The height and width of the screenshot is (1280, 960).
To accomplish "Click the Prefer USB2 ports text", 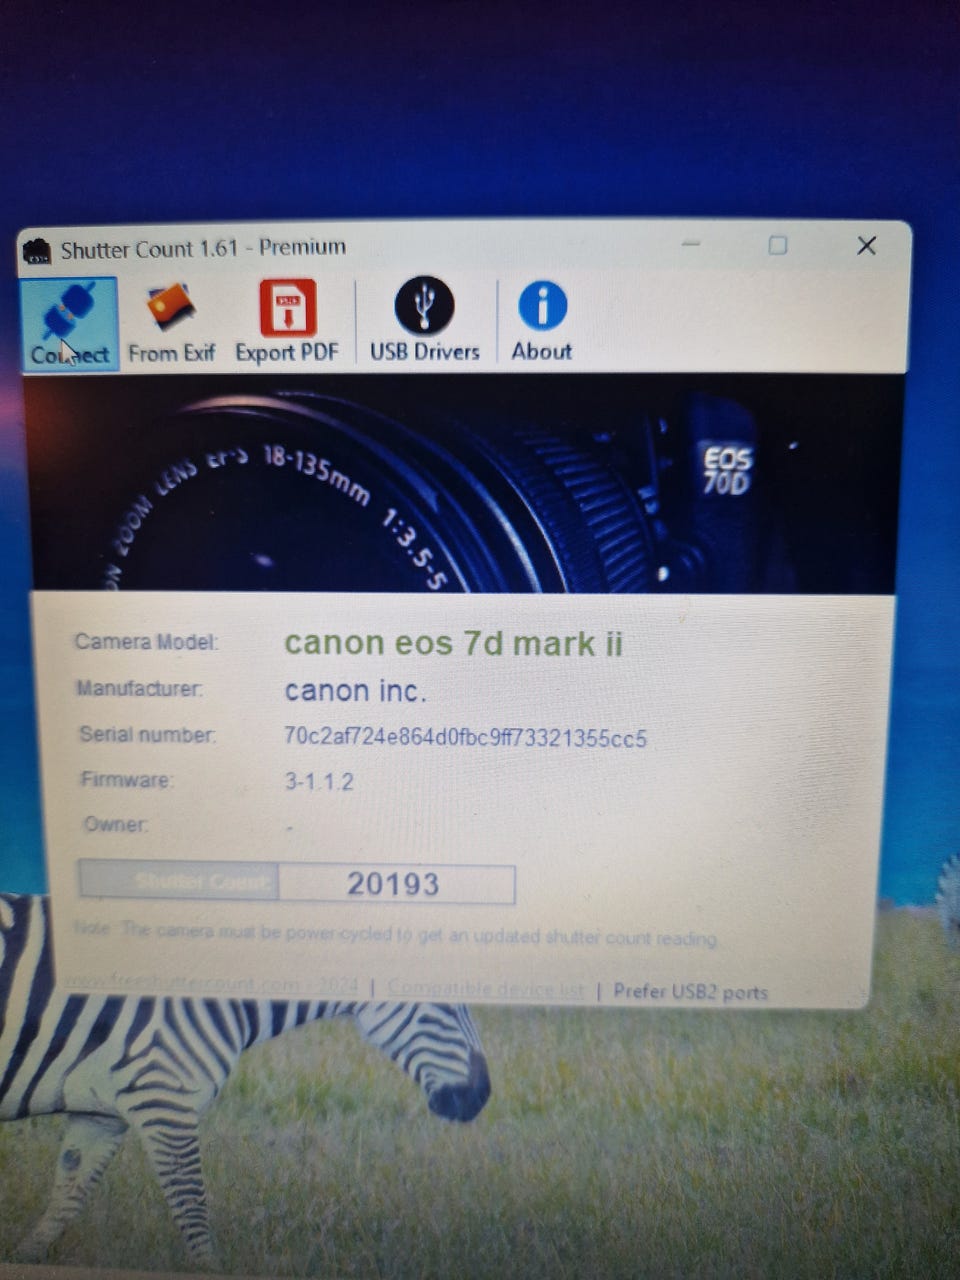I will (690, 992).
